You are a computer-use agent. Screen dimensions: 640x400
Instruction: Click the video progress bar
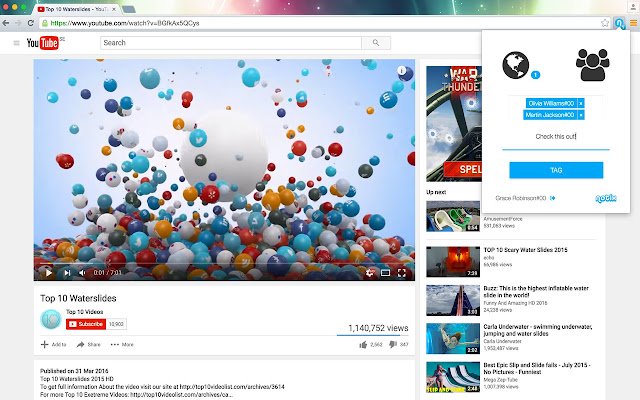(x=224, y=264)
